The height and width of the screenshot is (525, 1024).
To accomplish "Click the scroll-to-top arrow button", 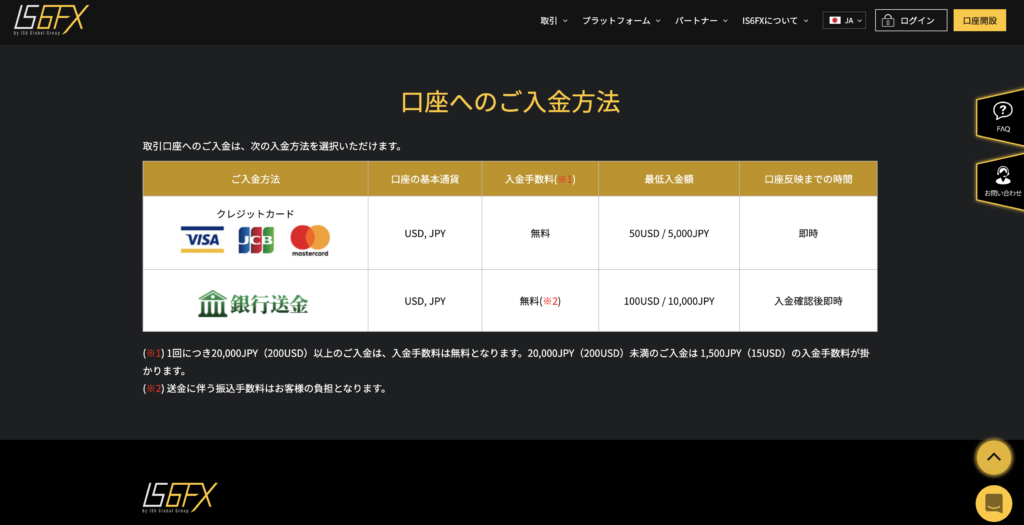I will (993, 457).
